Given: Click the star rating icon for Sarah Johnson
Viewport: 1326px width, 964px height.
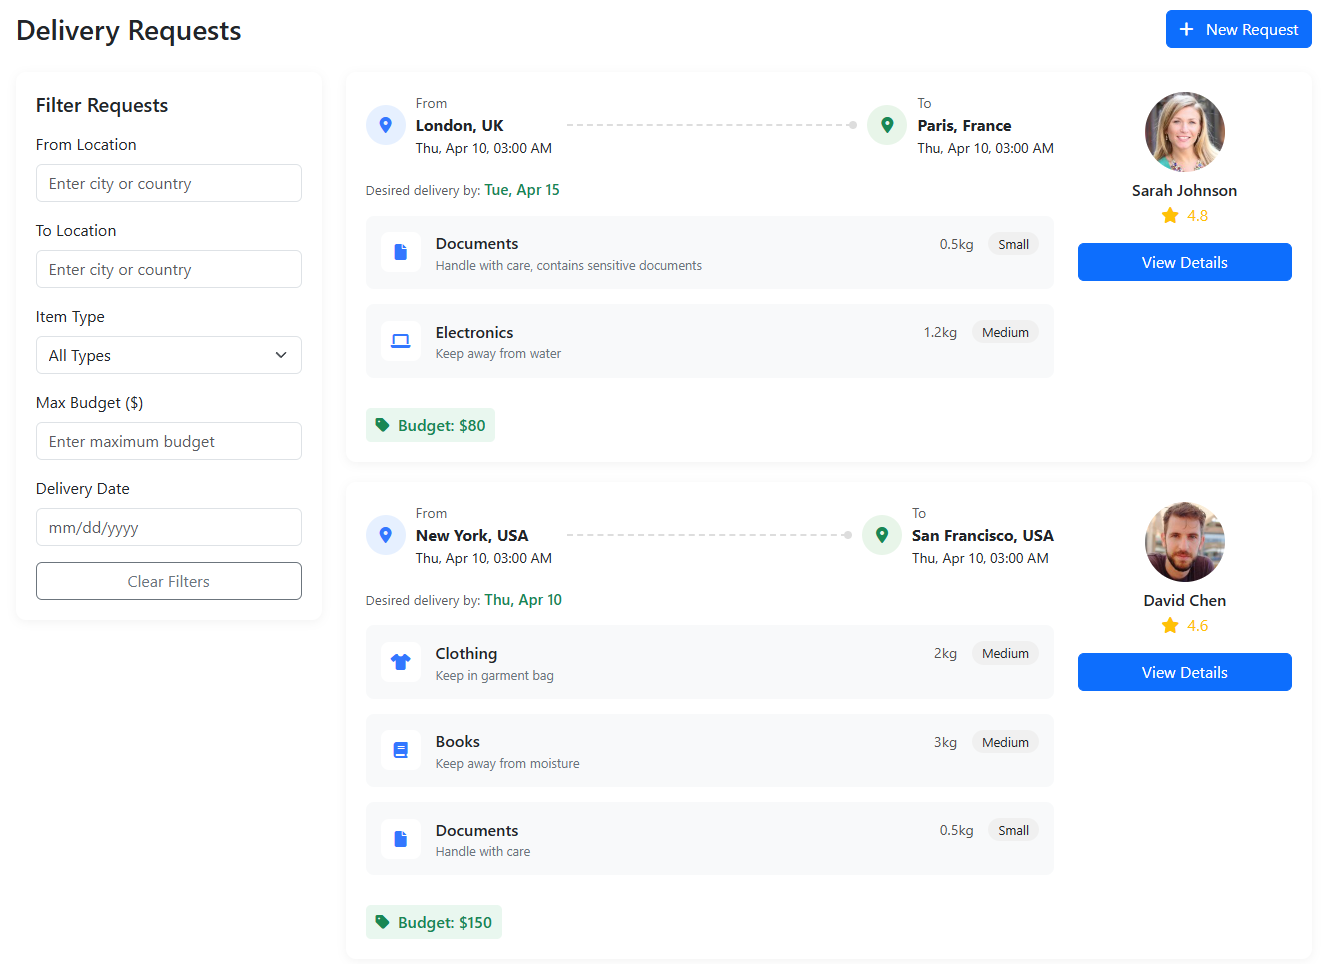Looking at the screenshot, I should tap(1170, 216).
